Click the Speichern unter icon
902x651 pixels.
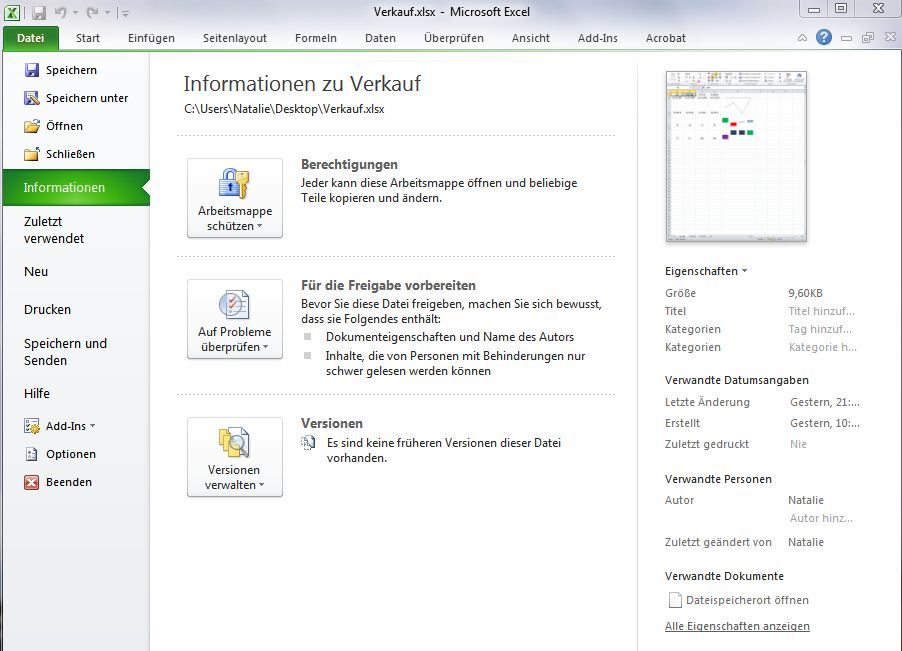pos(32,98)
